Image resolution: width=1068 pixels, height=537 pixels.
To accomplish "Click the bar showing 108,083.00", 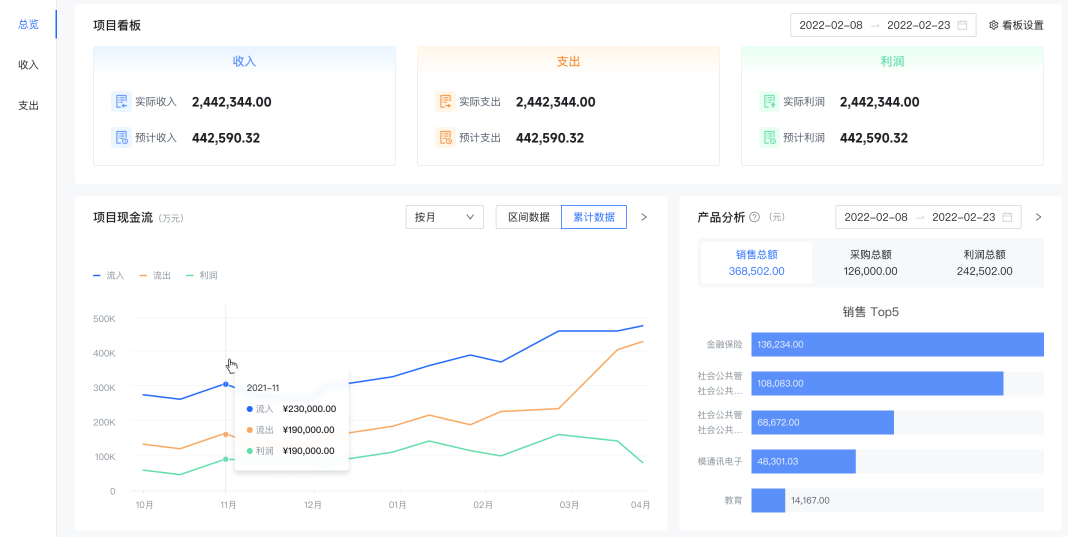I will point(877,383).
